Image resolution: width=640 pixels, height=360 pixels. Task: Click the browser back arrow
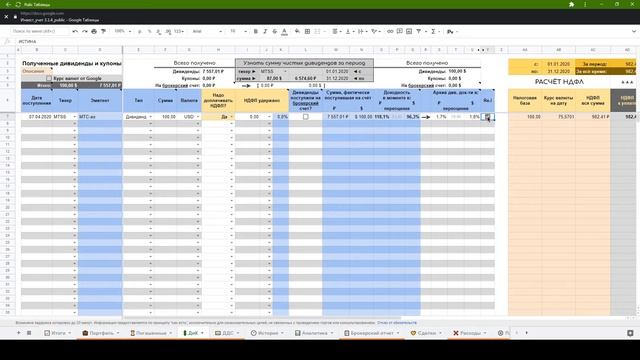point(8,4)
